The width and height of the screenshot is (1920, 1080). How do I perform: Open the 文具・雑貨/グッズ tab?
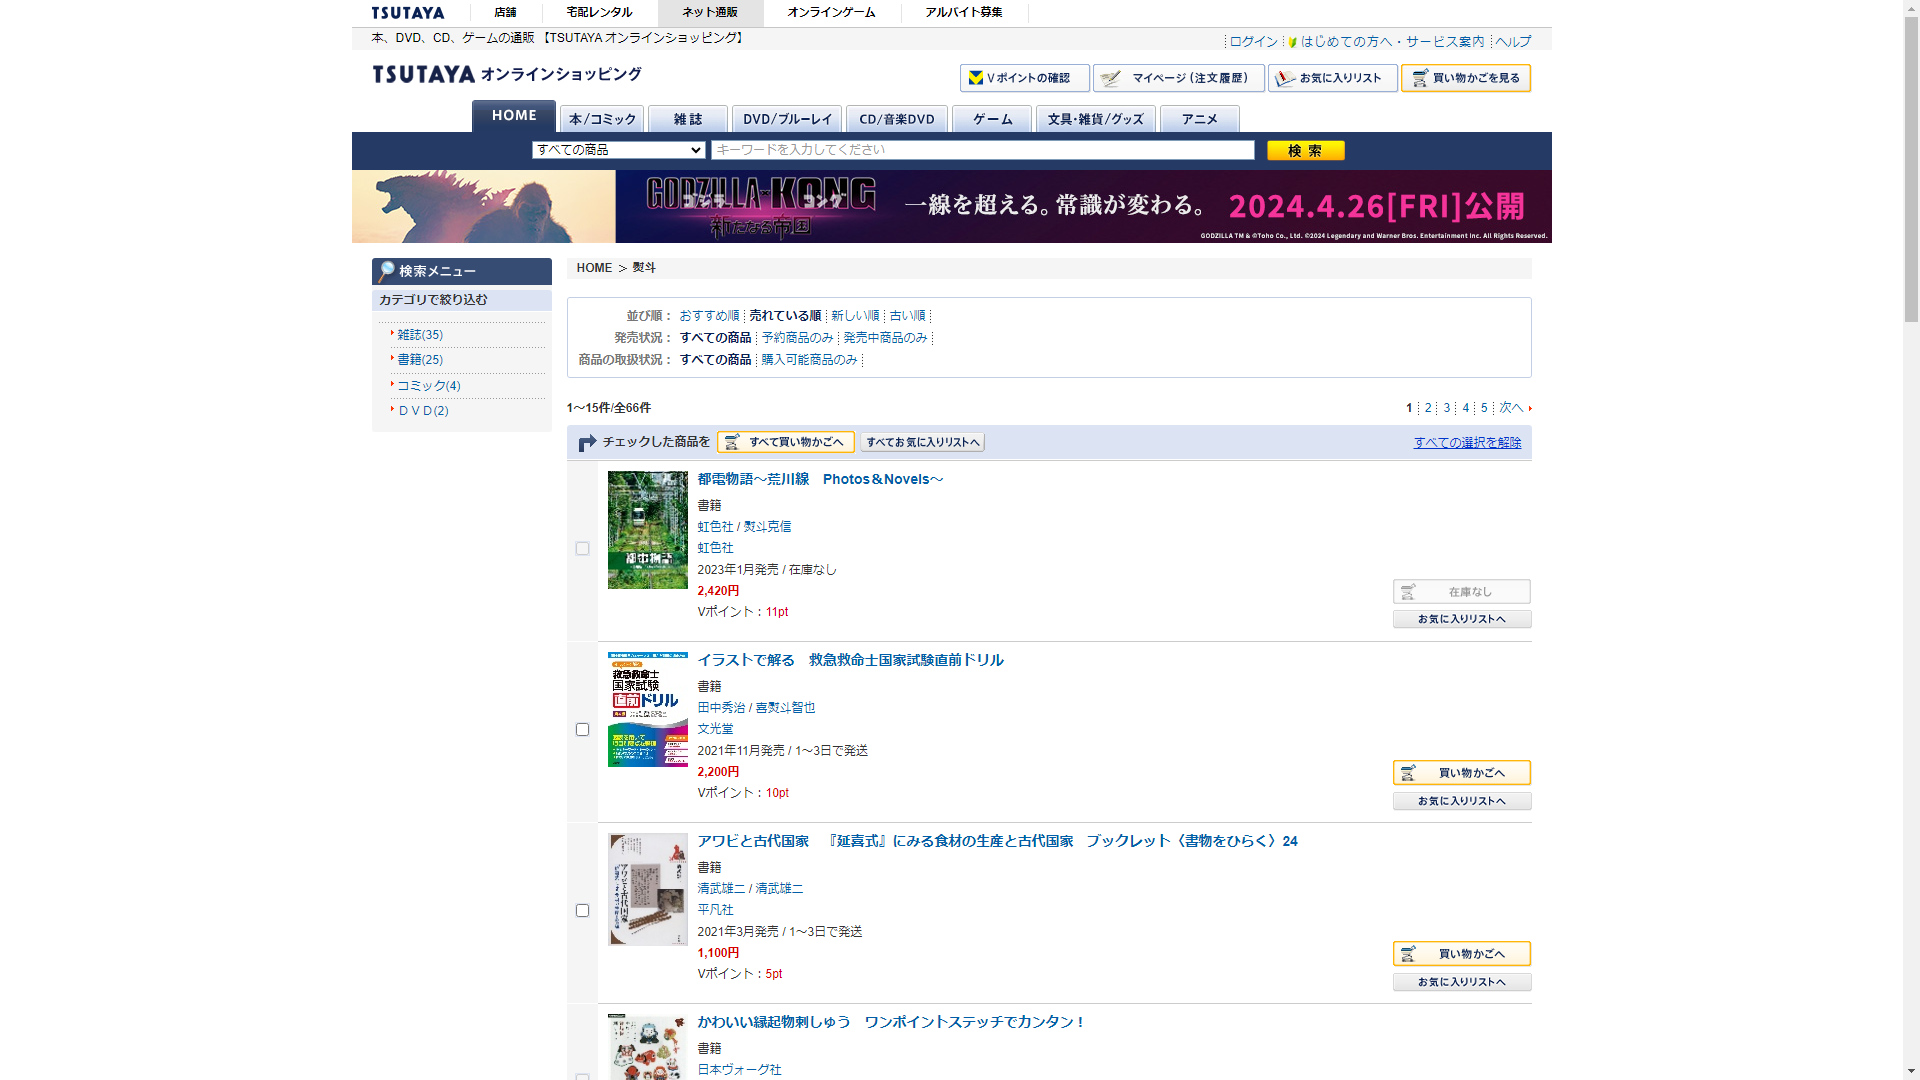(1096, 119)
